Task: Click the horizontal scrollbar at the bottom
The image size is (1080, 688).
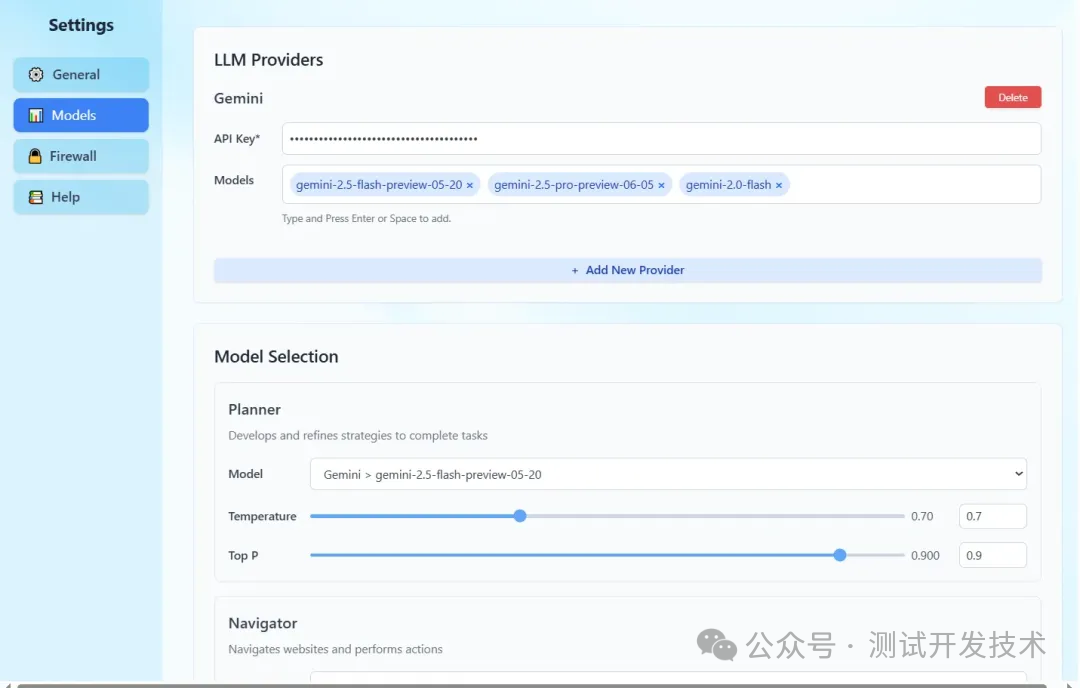Action: pos(530,685)
